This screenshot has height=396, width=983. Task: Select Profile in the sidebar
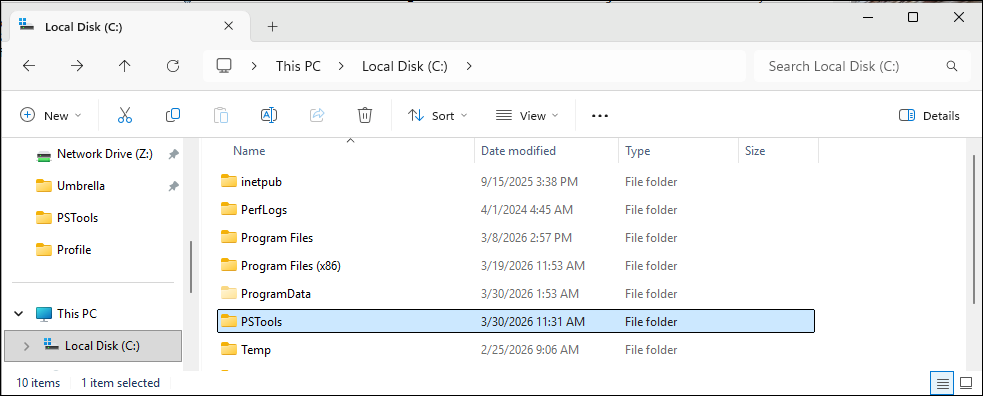point(74,250)
